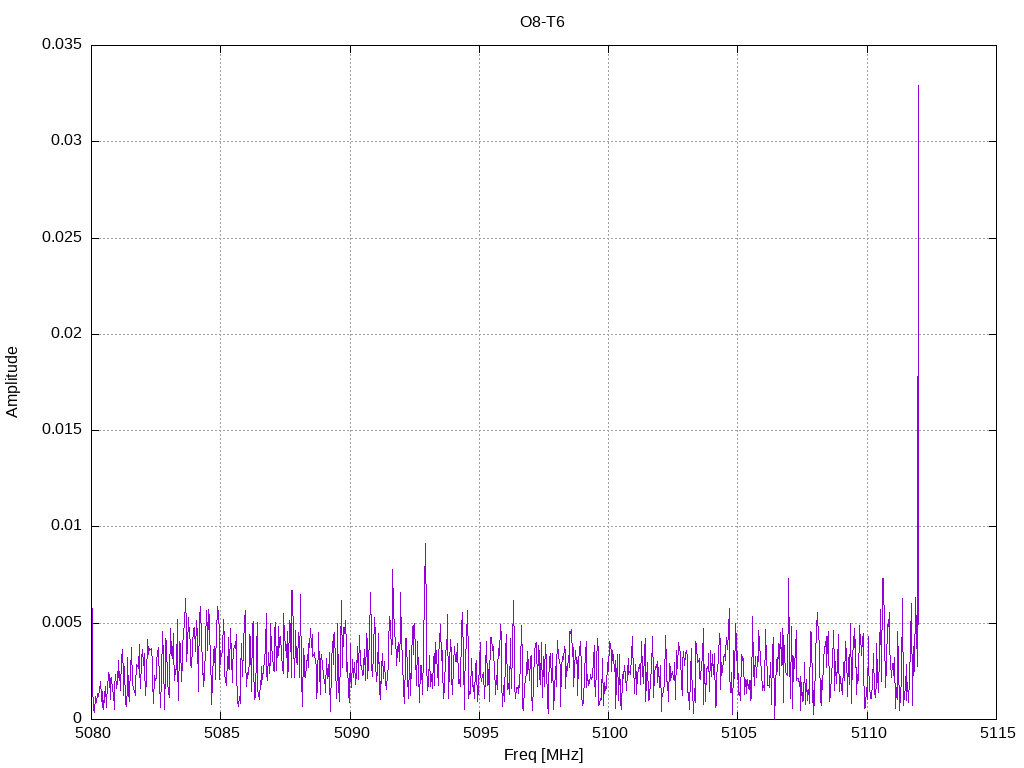Select the 0.005 y-axis tick label
The height and width of the screenshot is (768, 1024).
61,622
